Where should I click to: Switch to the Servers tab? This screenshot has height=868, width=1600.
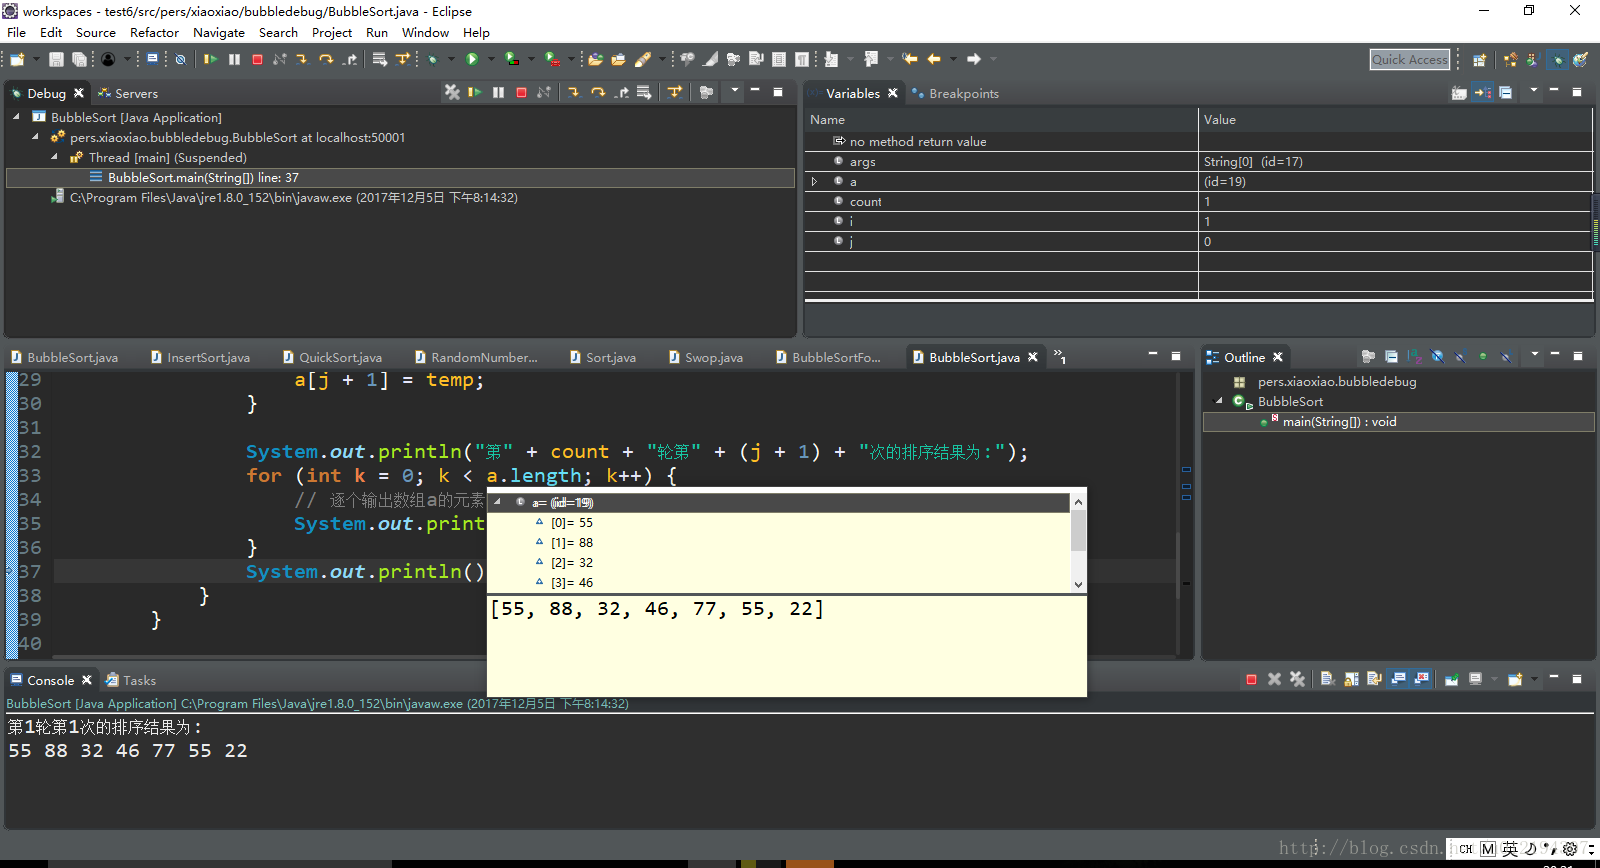point(127,93)
